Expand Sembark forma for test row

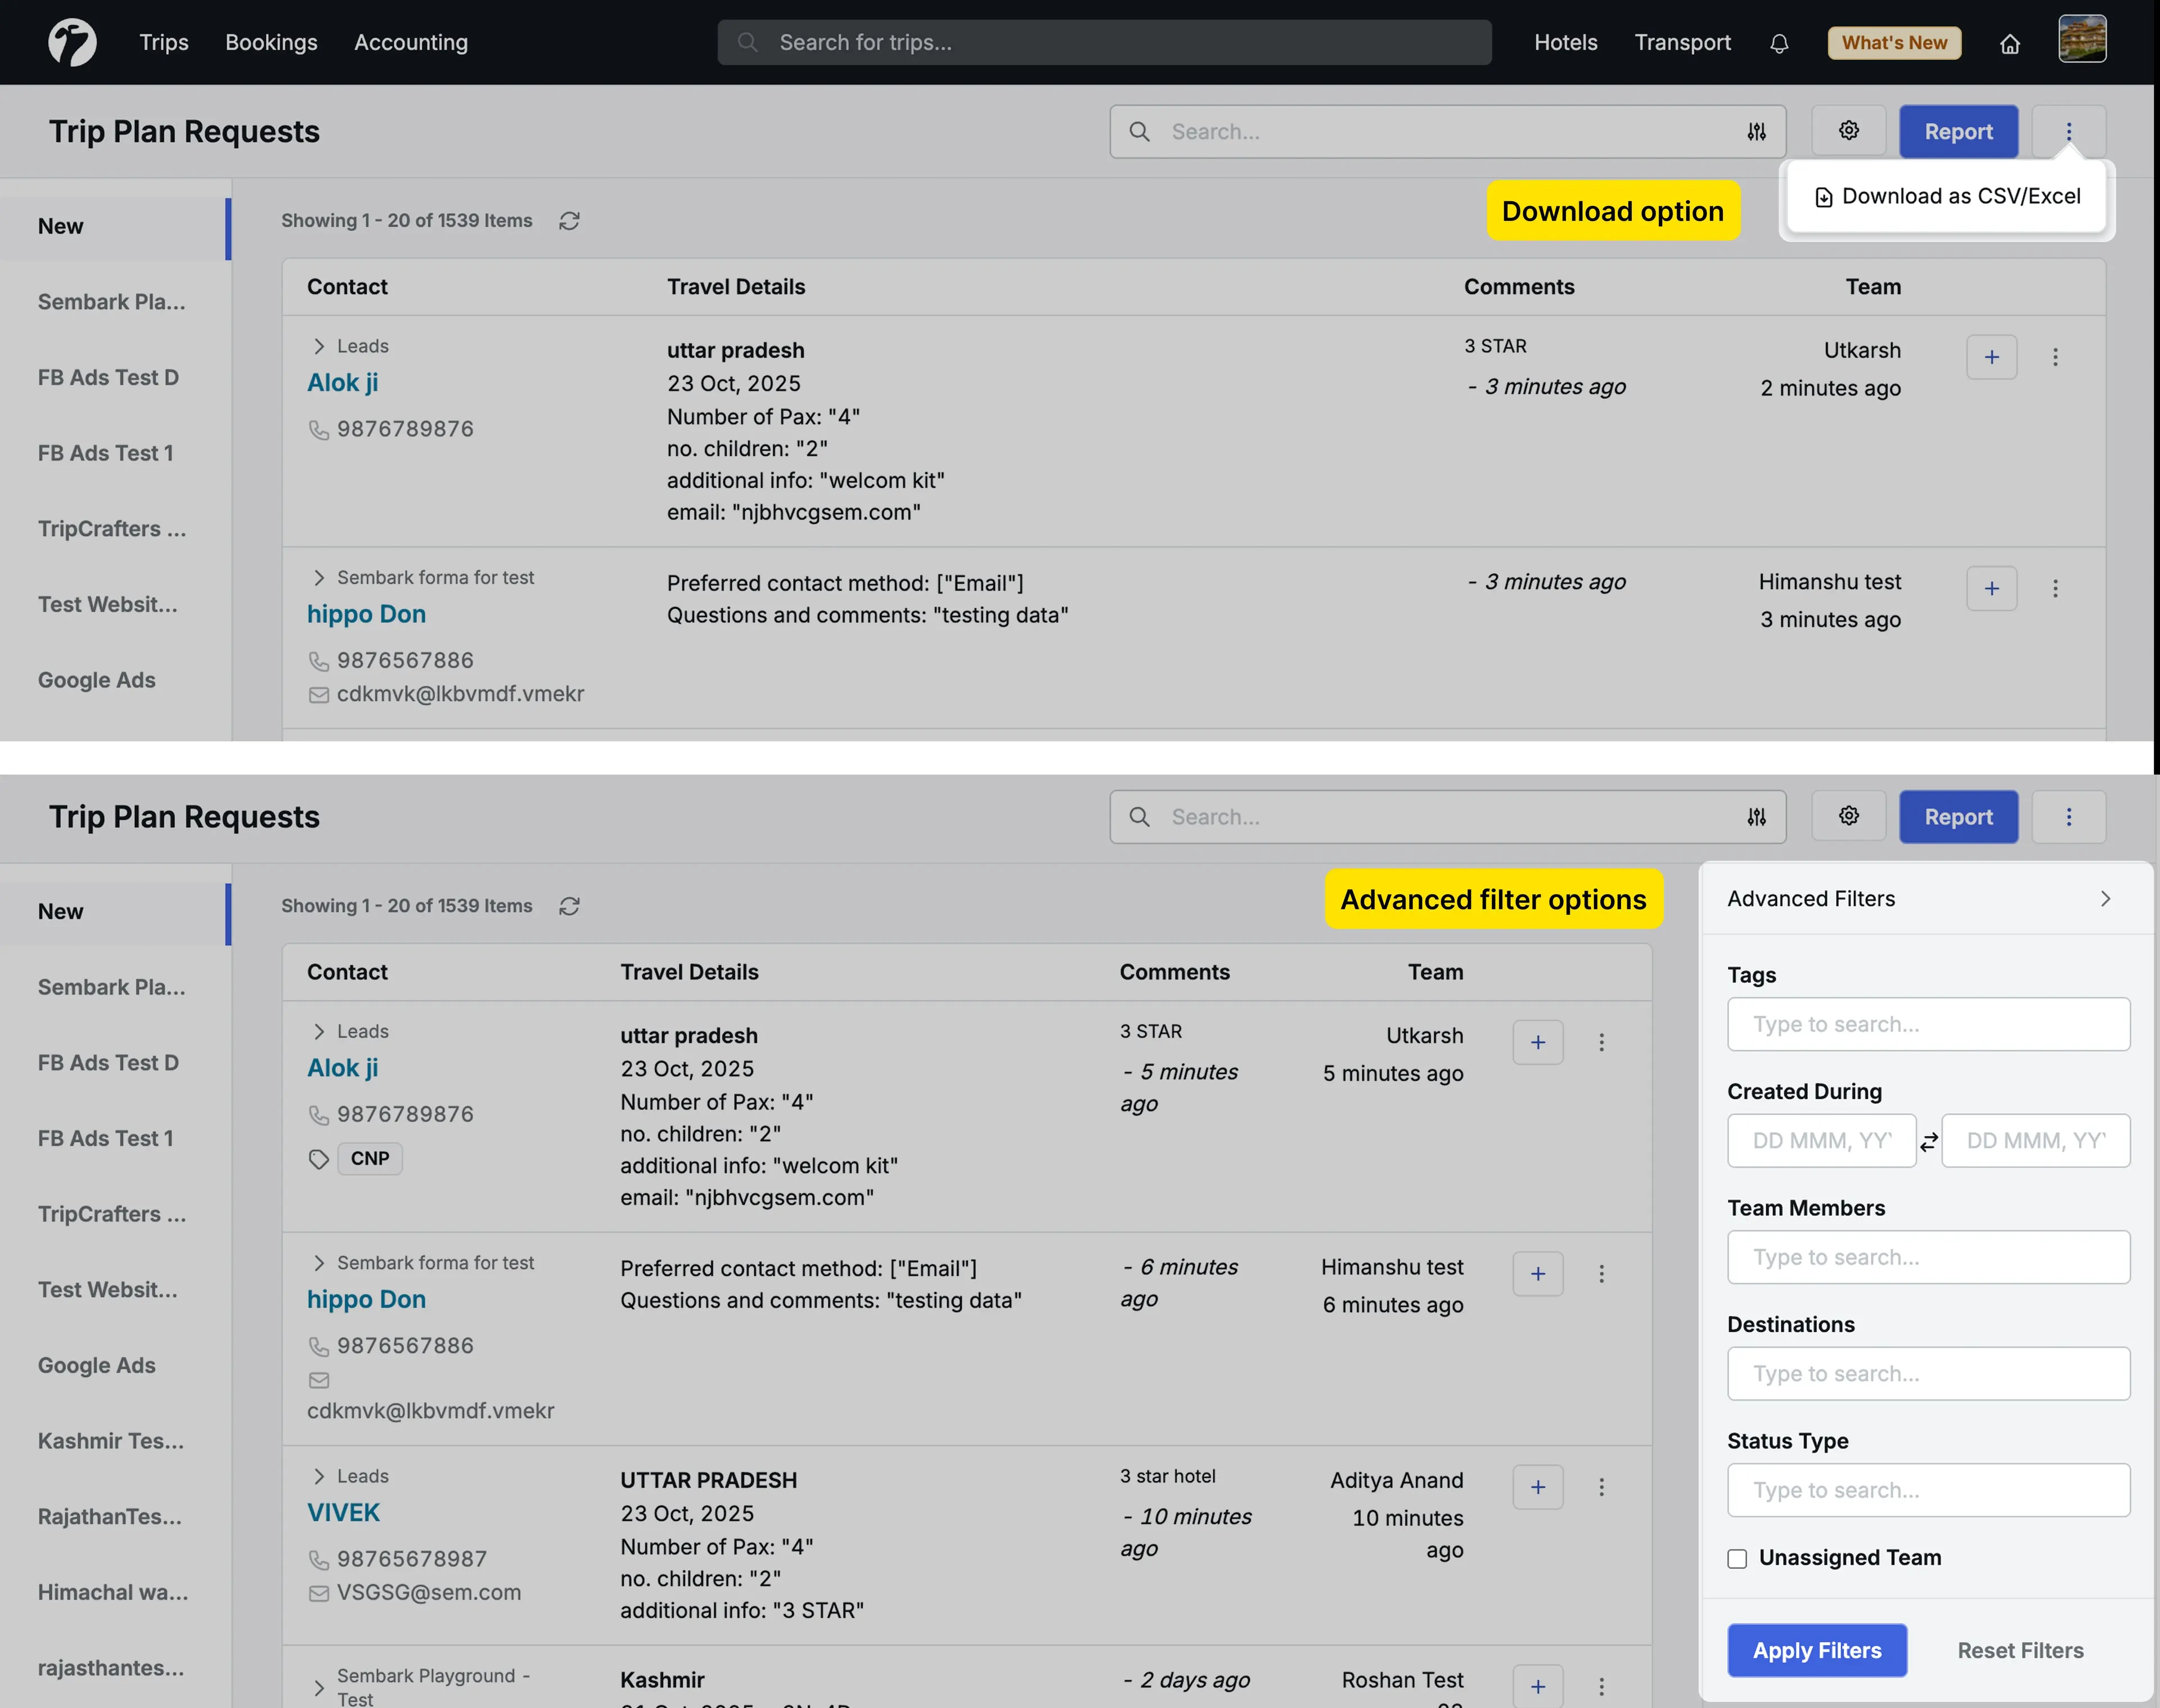319,578
